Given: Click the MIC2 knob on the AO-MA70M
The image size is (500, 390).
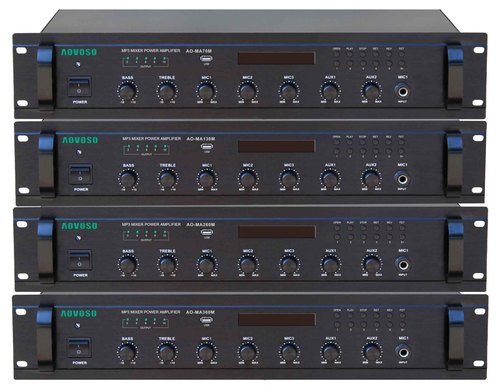Looking at the screenshot, I should [x=247, y=91].
